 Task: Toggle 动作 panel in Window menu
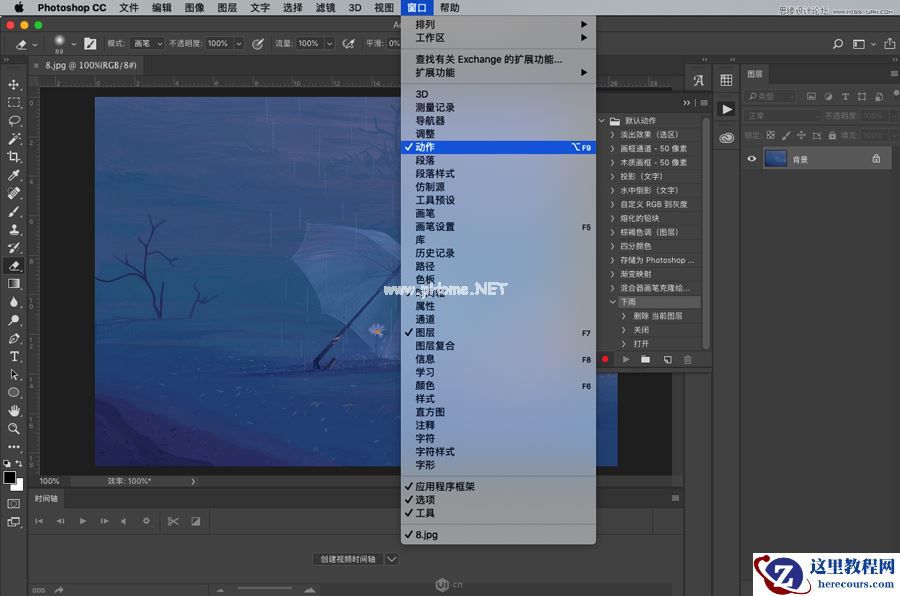tap(498, 147)
